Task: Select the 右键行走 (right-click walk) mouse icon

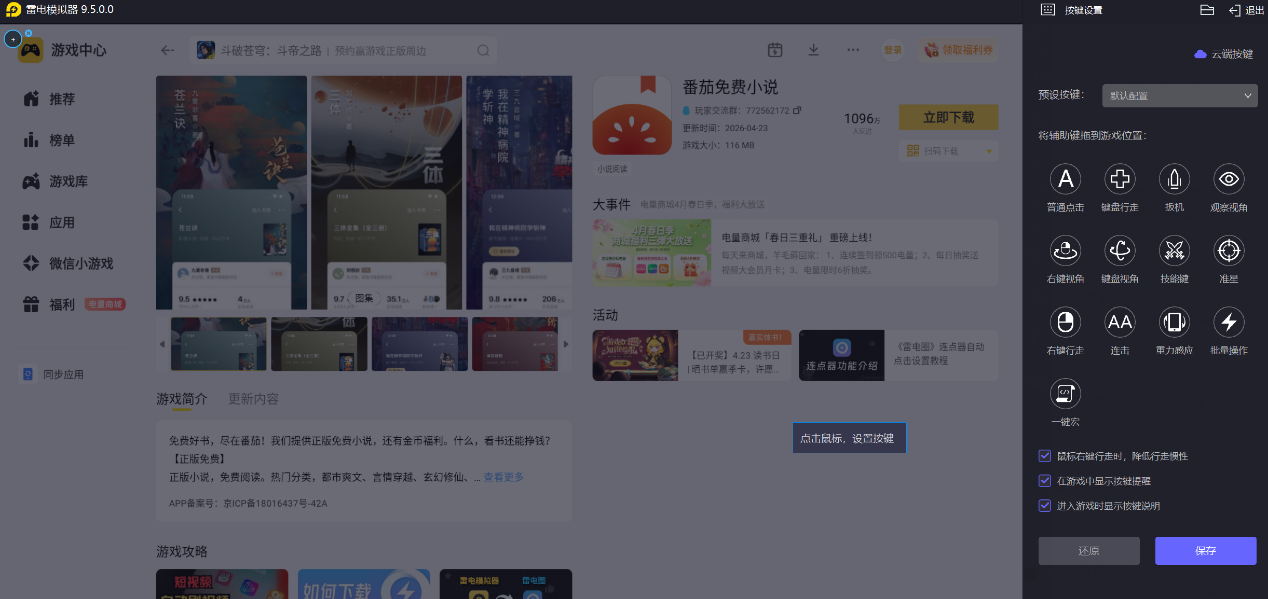Action: 1065,322
